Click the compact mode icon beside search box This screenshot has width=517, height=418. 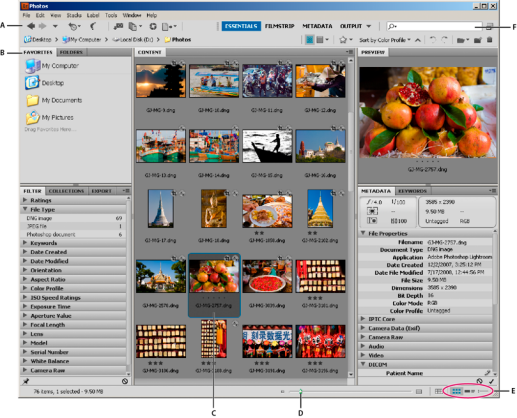489,26
